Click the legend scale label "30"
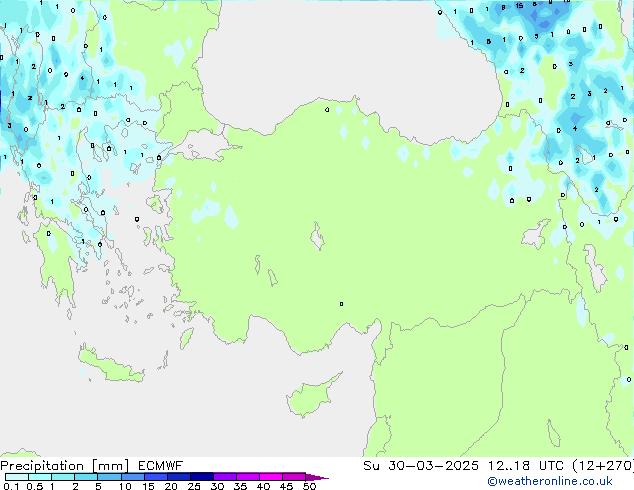634x490 pixels. click(x=217, y=486)
